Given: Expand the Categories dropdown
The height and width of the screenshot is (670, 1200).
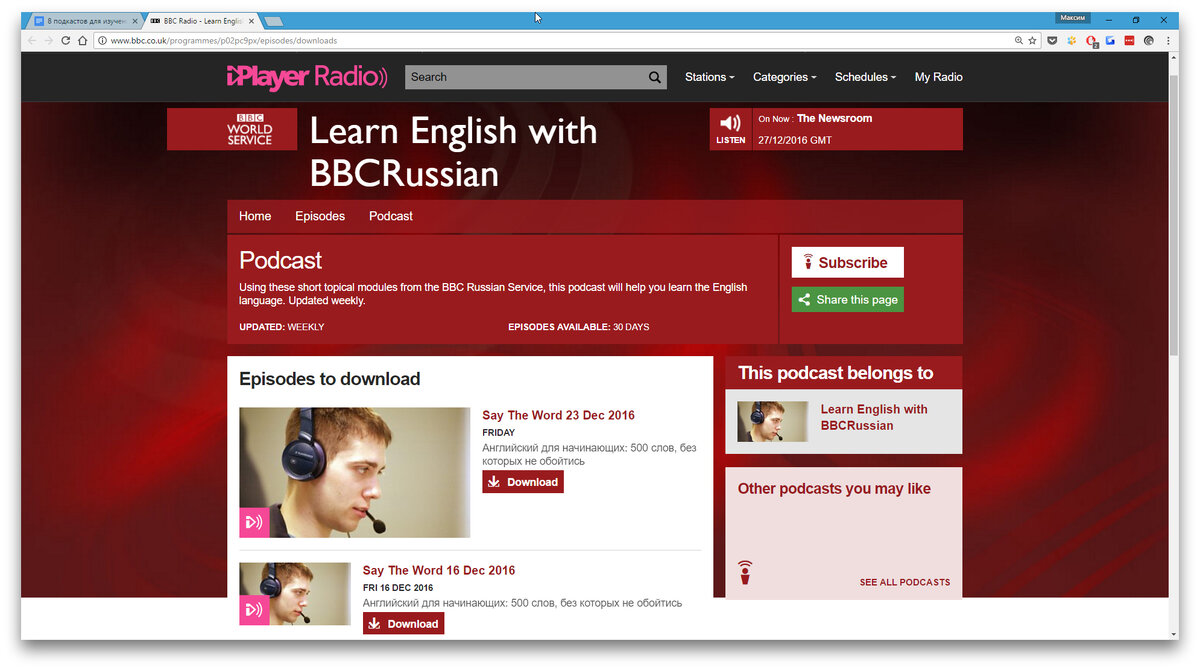Looking at the screenshot, I should [784, 77].
